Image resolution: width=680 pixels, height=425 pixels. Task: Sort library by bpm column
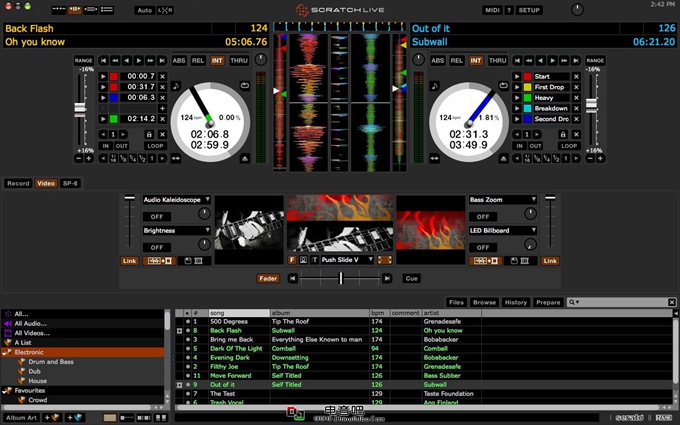coord(379,313)
